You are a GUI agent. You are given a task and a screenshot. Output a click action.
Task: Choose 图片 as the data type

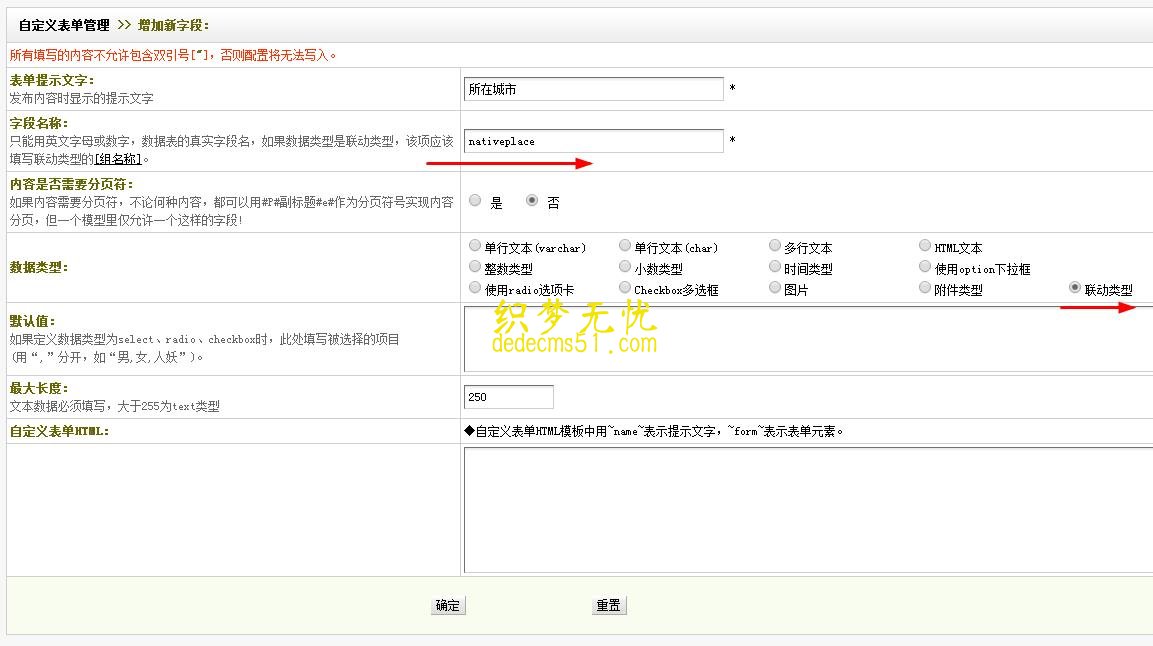(776, 287)
